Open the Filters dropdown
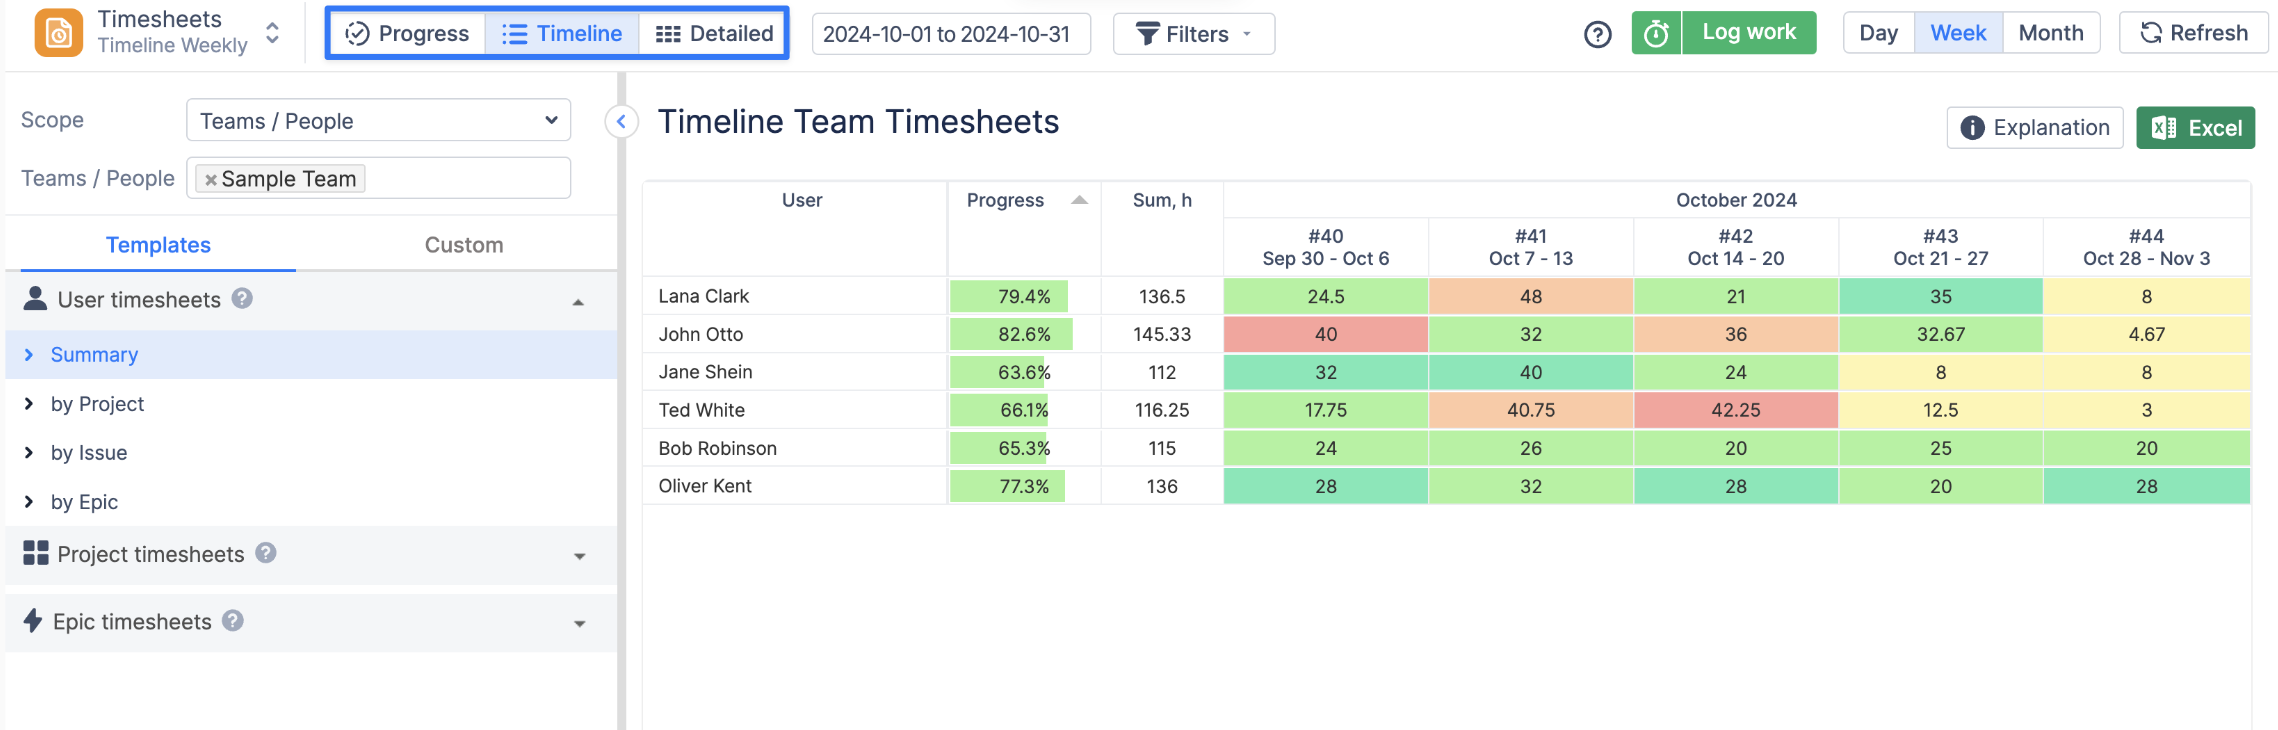2278x730 pixels. pyautogui.click(x=1193, y=34)
